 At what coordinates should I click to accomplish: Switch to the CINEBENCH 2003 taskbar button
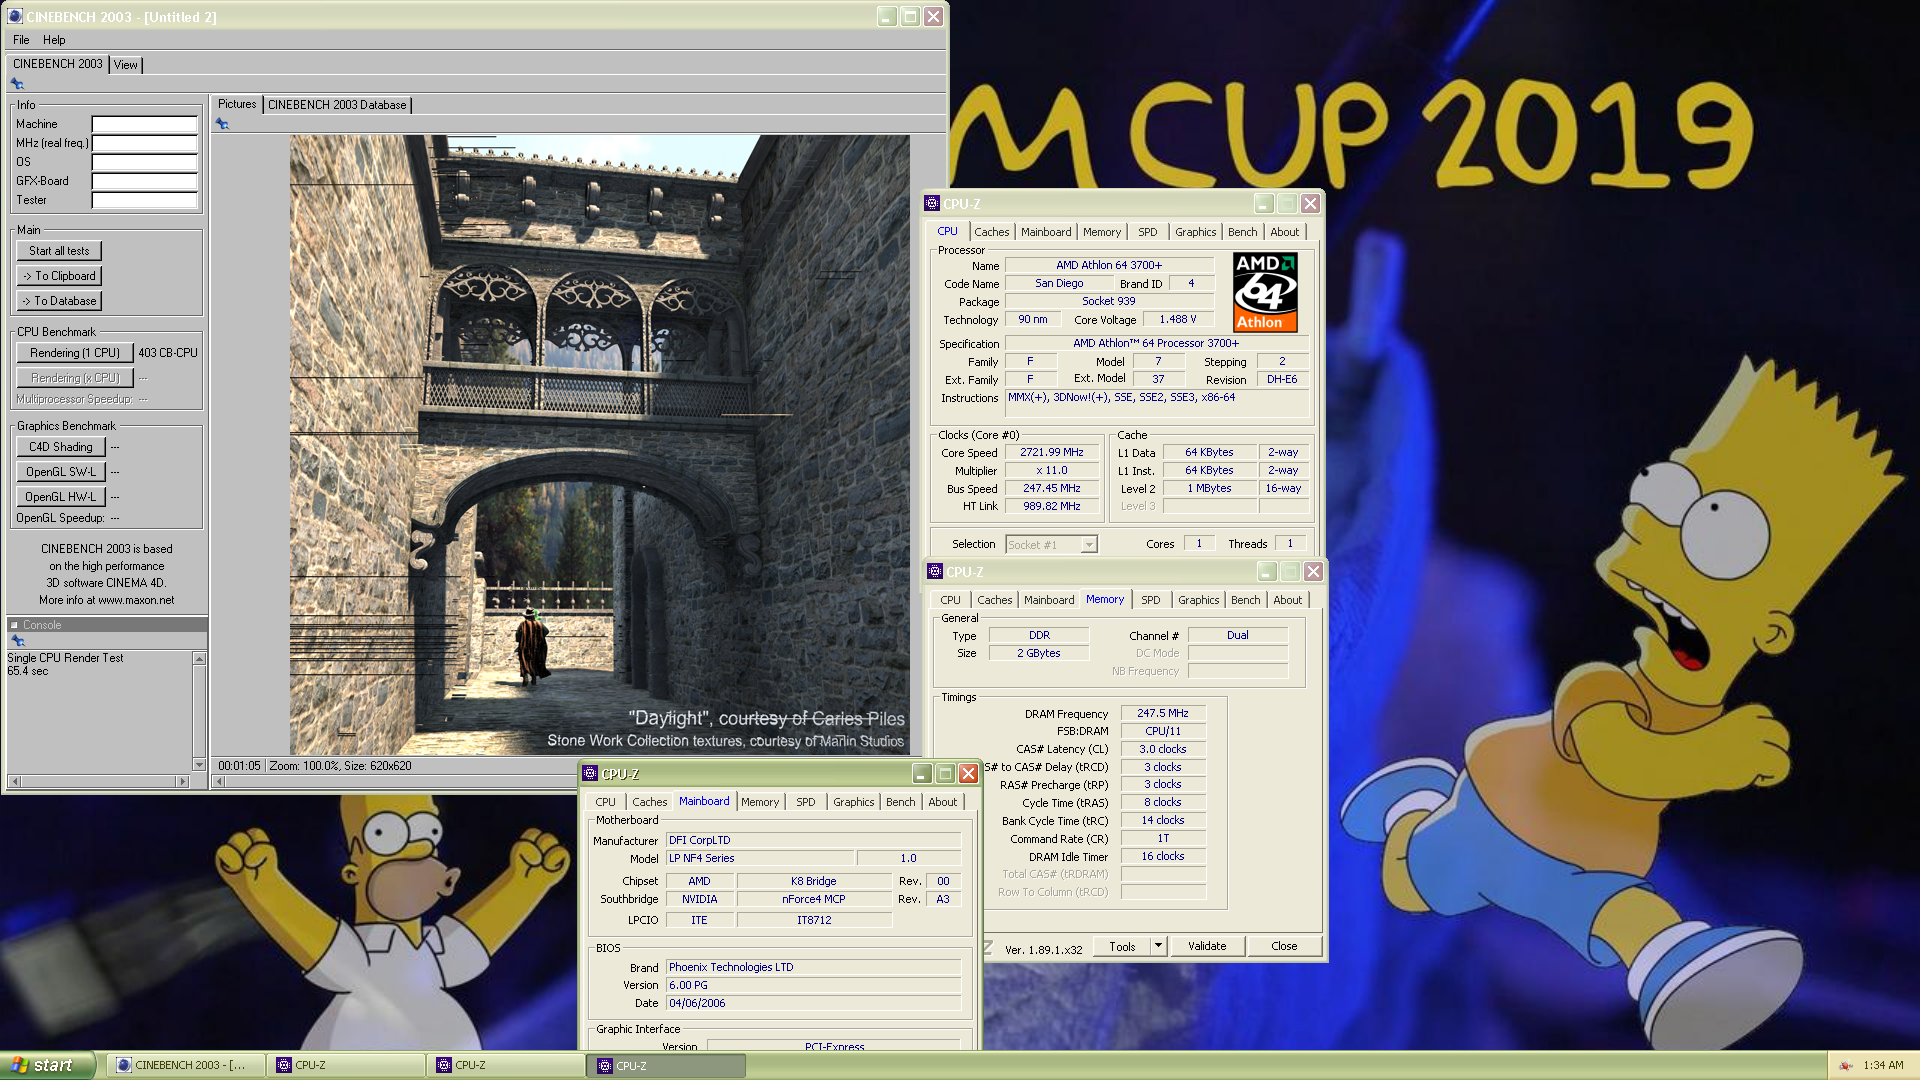(x=186, y=1065)
